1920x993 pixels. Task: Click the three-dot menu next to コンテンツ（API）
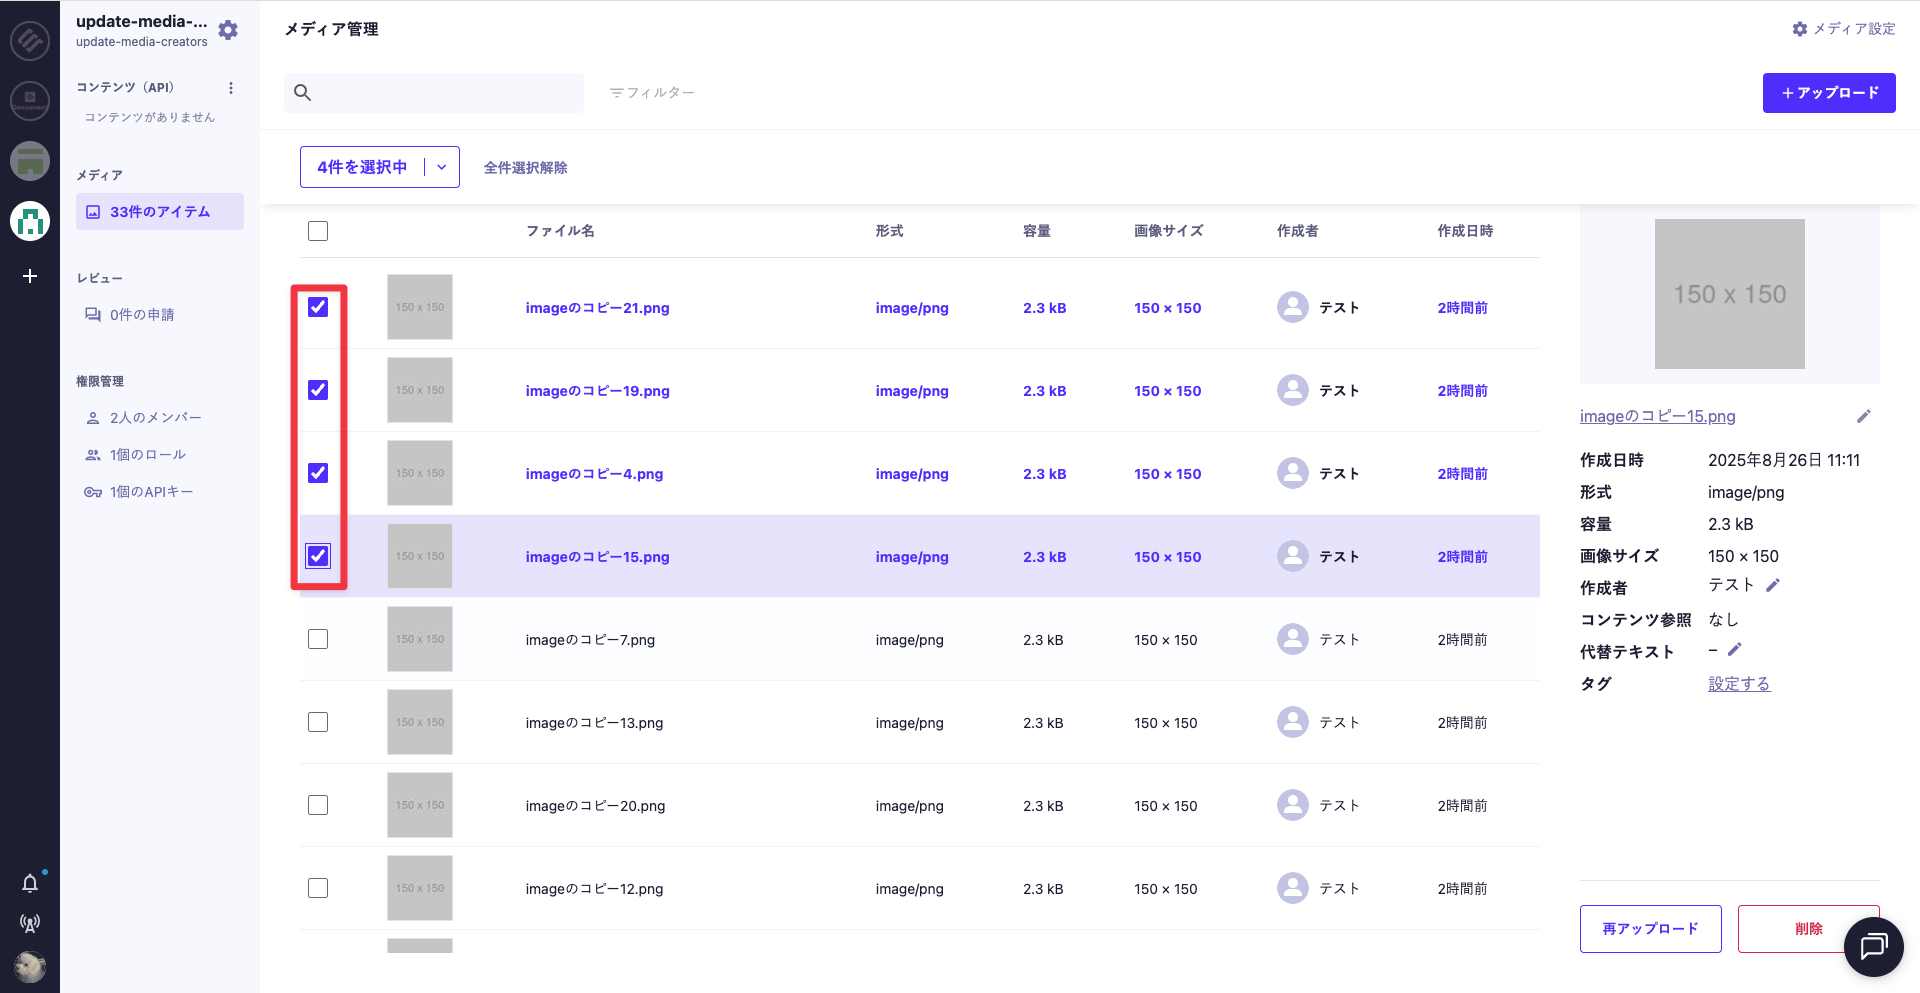pos(231,88)
